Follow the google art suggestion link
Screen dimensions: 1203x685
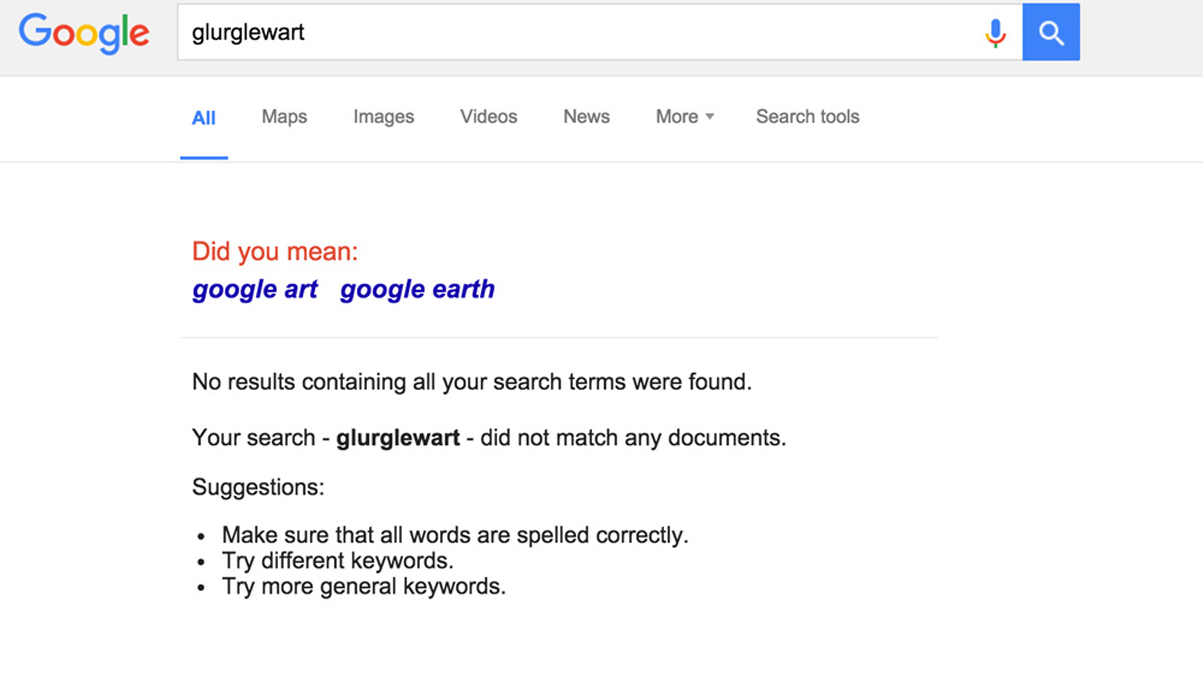255,289
